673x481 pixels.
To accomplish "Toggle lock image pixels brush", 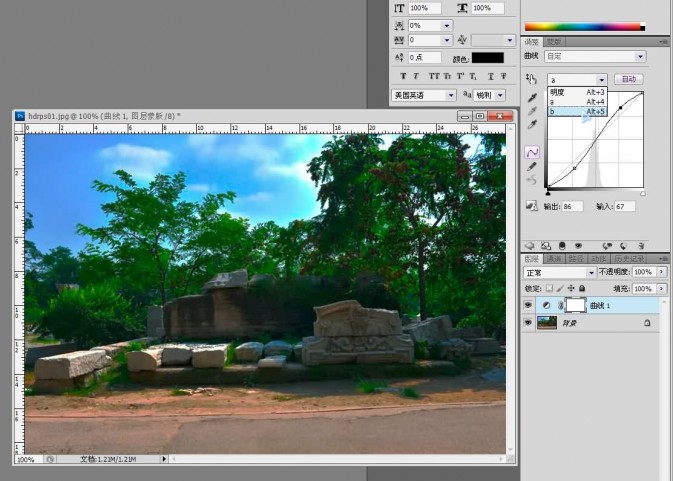I will click(x=560, y=288).
